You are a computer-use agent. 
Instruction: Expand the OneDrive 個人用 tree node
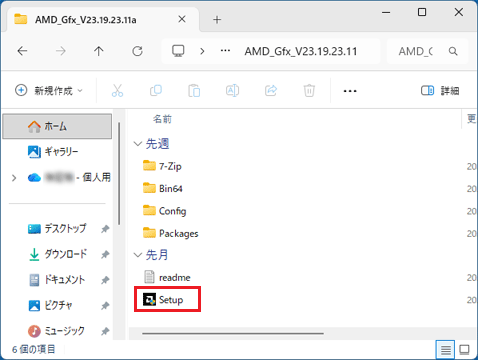coord(14,178)
